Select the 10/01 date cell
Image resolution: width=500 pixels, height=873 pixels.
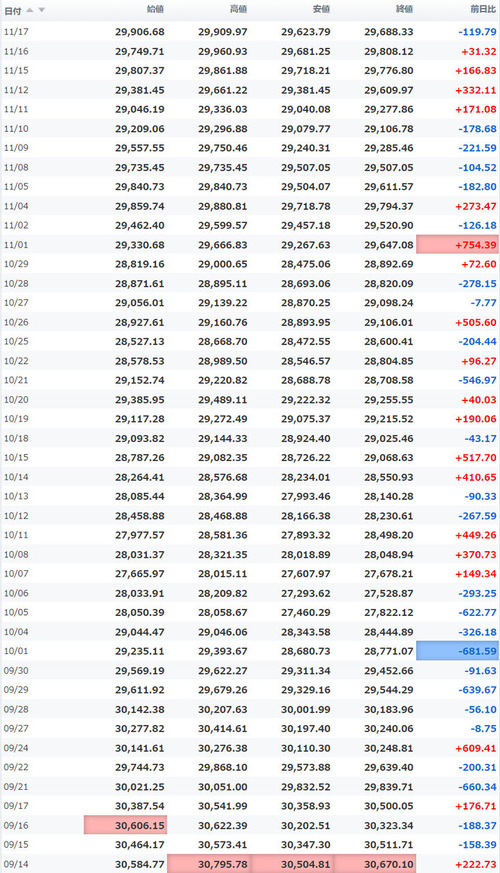click(x=16, y=651)
